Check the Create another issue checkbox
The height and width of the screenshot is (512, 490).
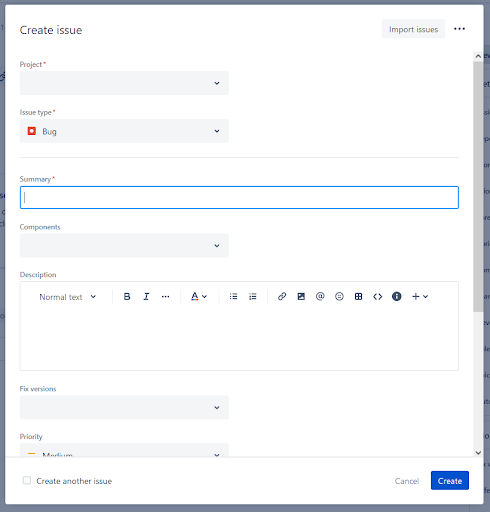click(x=27, y=480)
